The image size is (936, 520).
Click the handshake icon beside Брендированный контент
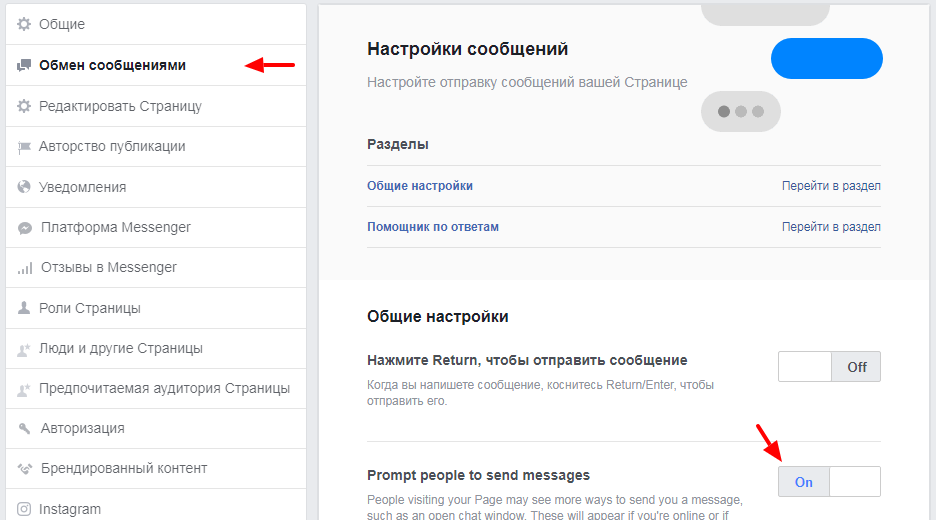coord(24,469)
